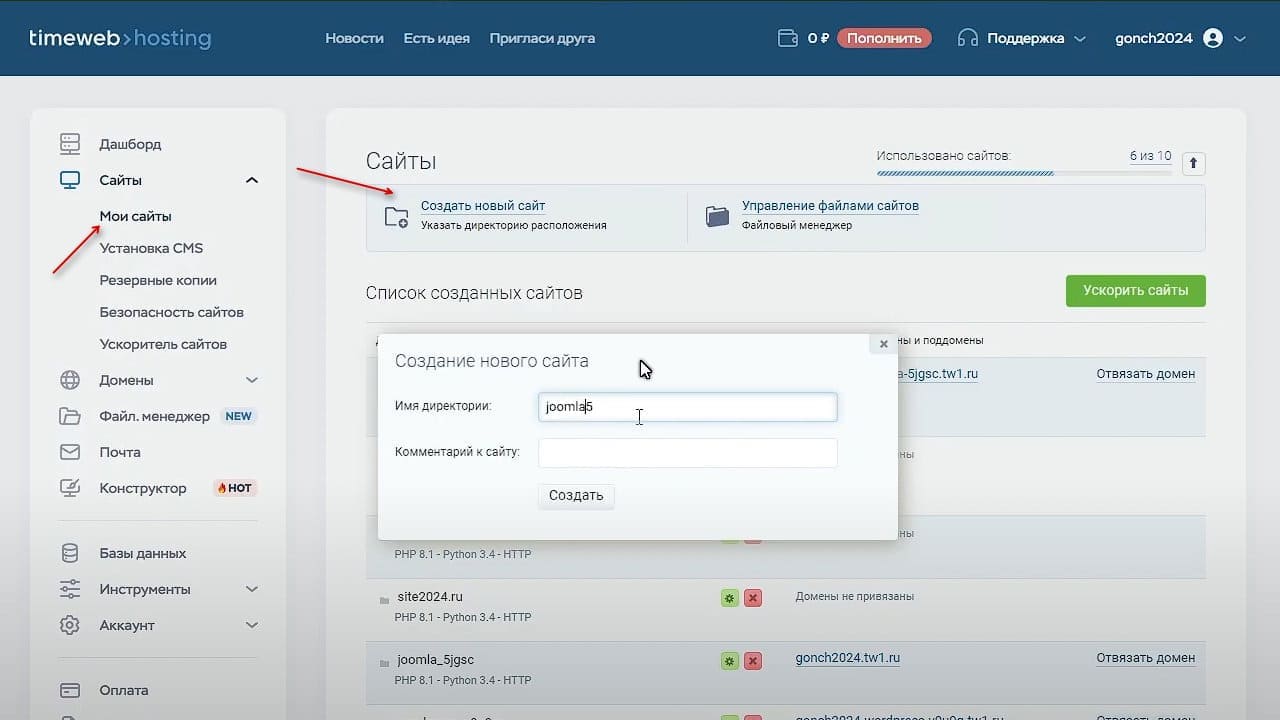Viewport: 1280px width, 720px height.
Task: Open the 'Есть идея' menu item
Action: [x=436, y=38]
